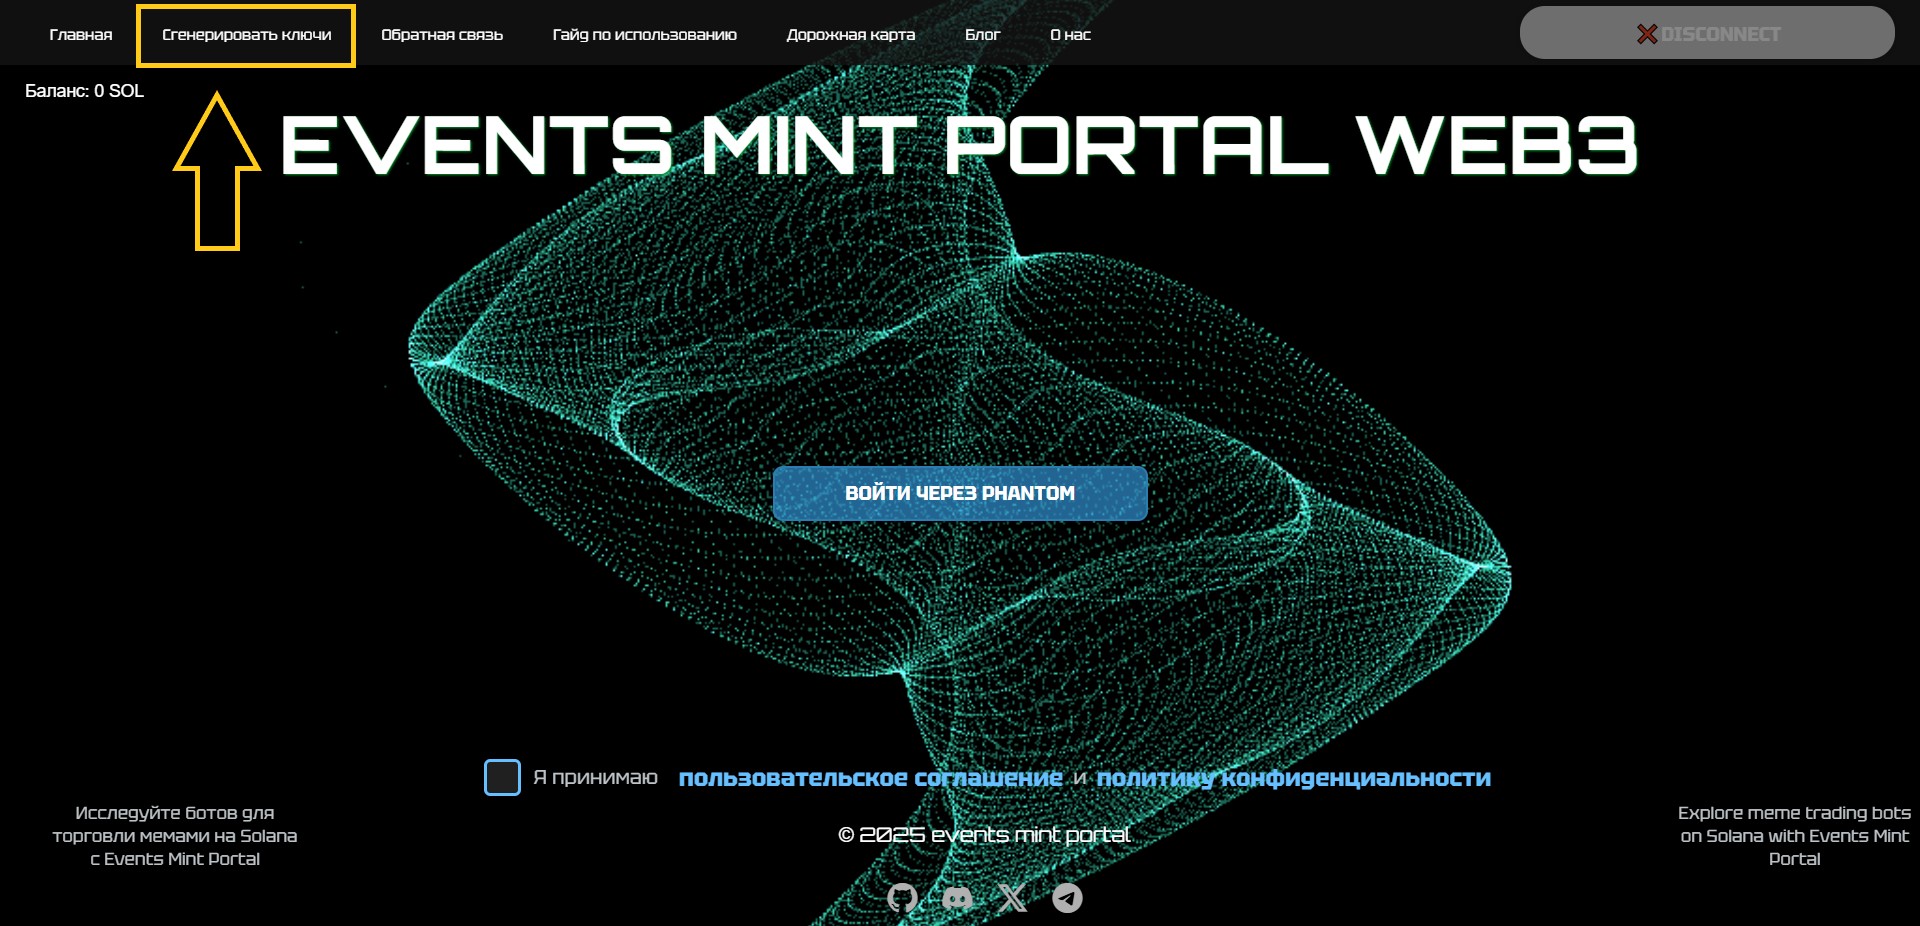Accept terms by ticking the agreement checkbox
This screenshot has height=926, width=1920.
pyautogui.click(x=502, y=777)
